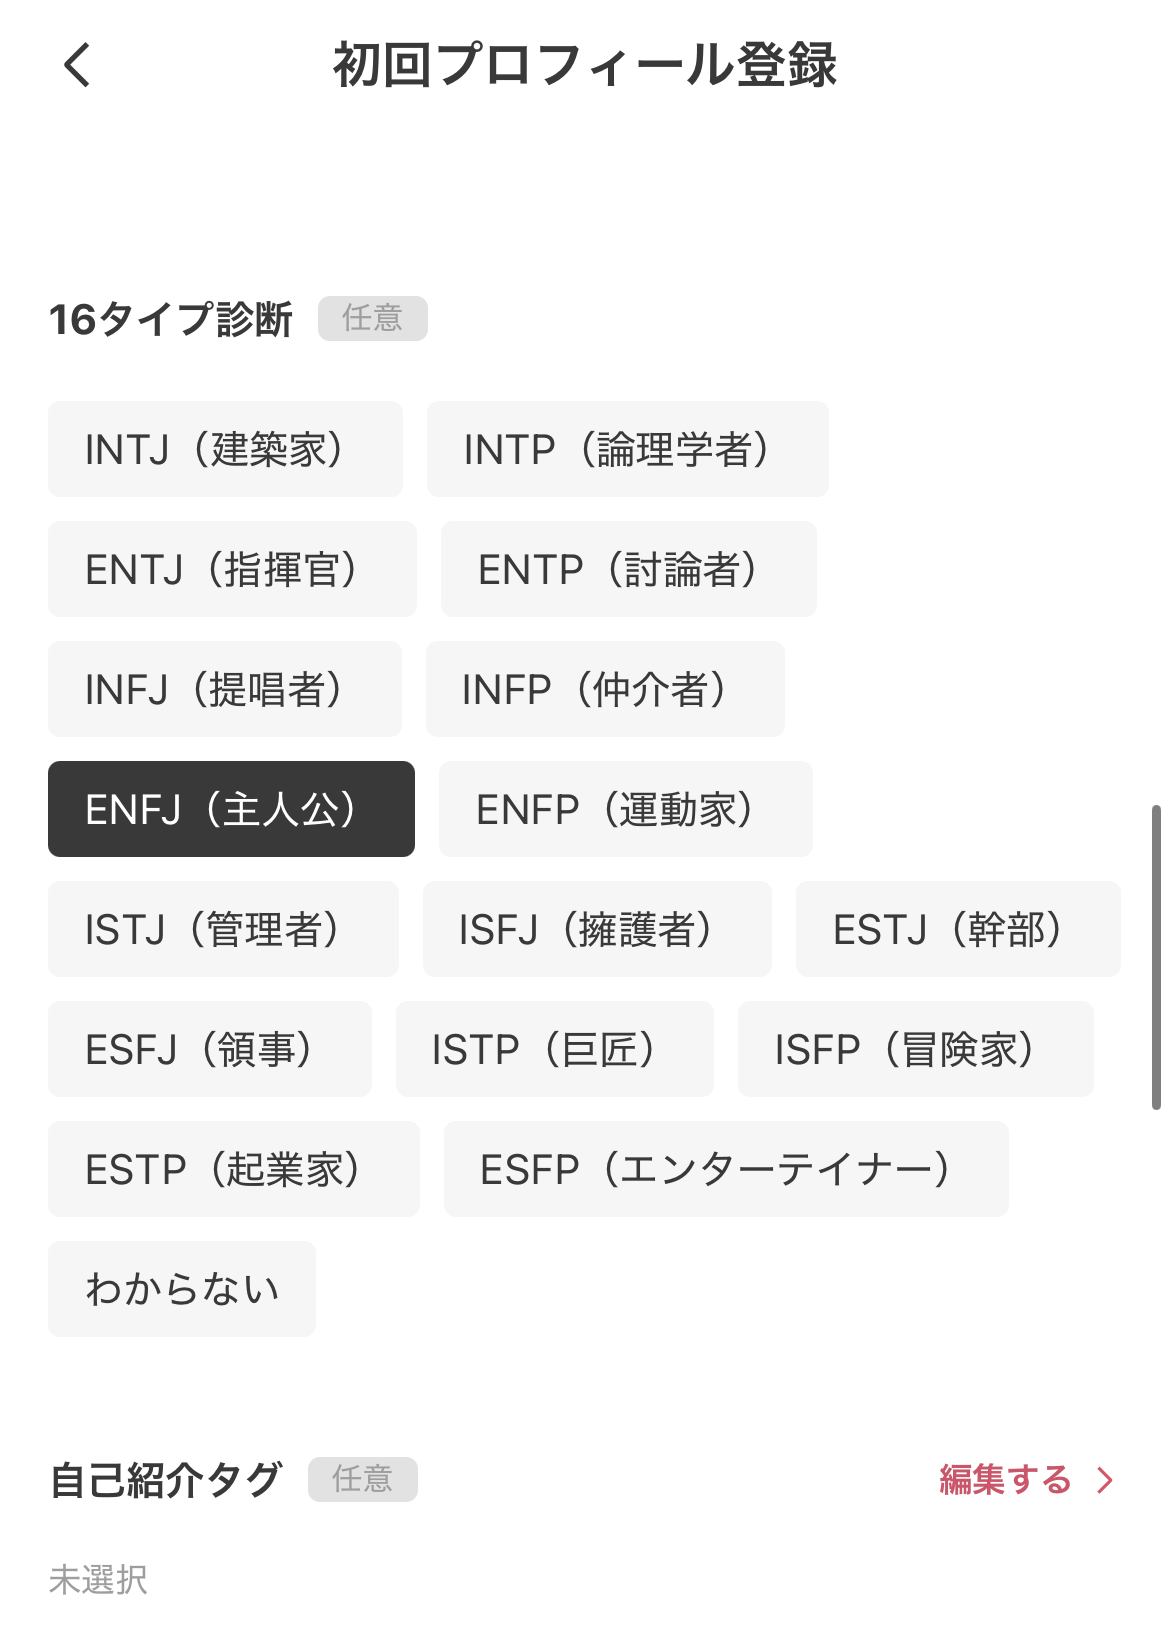Open tag editor via red chevron arrow

pos(1105,1480)
